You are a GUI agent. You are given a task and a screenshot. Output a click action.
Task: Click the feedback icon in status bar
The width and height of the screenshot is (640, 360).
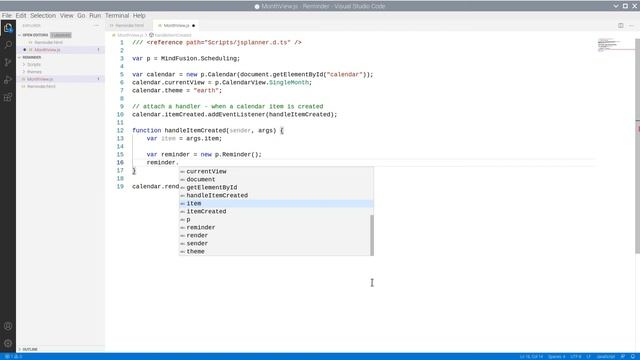pyautogui.click(x=623, y=357)
